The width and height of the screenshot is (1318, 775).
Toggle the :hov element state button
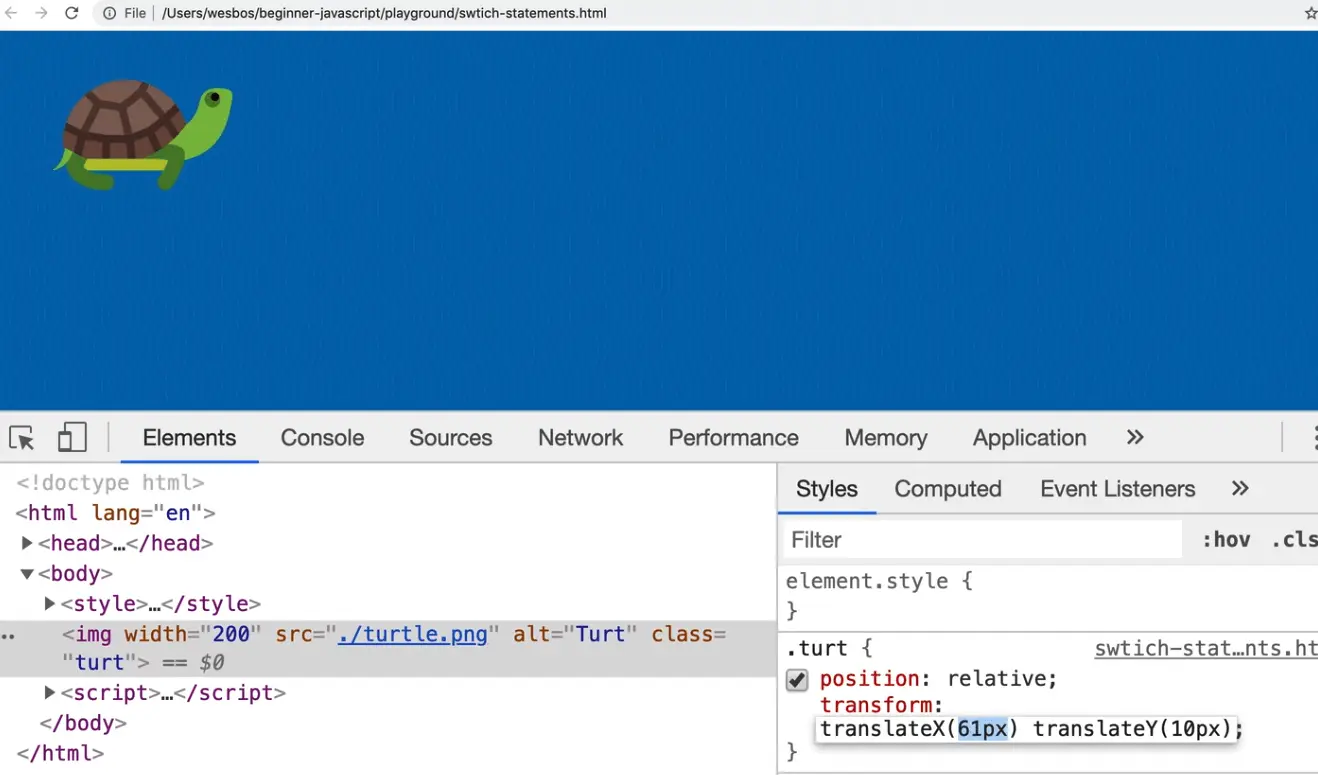pyautogui.click(x=1225, y=540)
